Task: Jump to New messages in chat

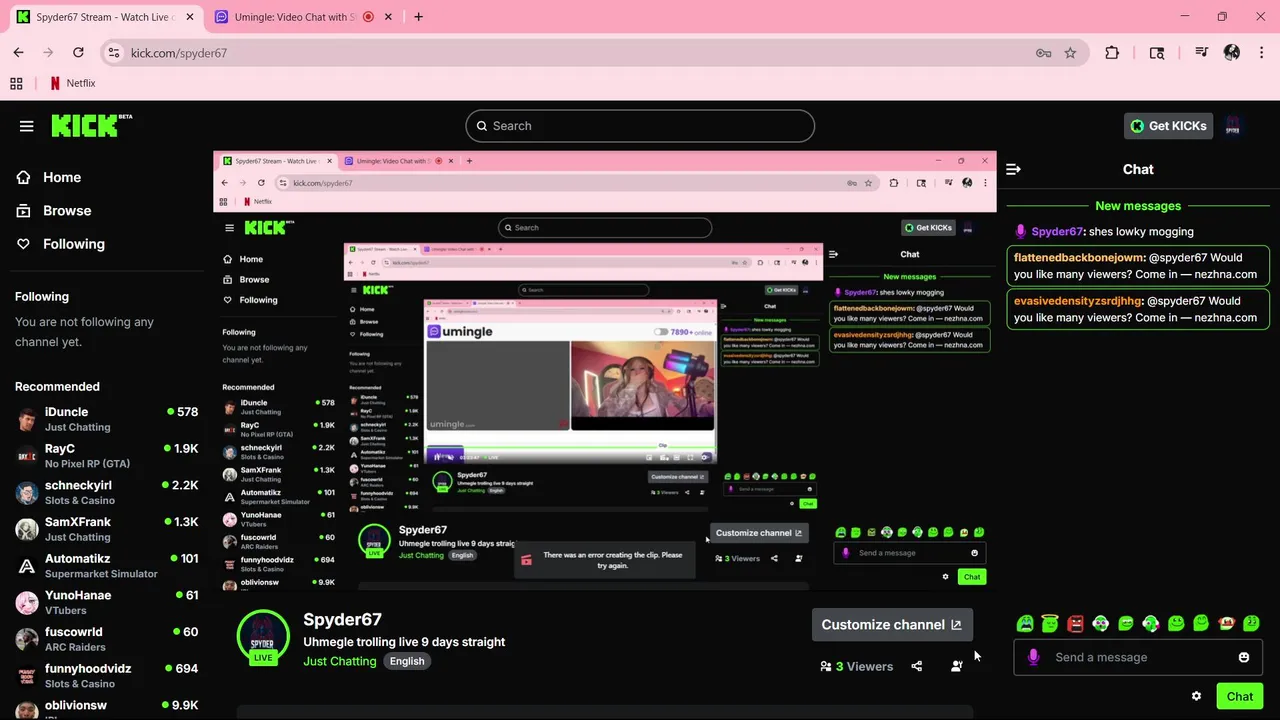Action: [1138, 206]
